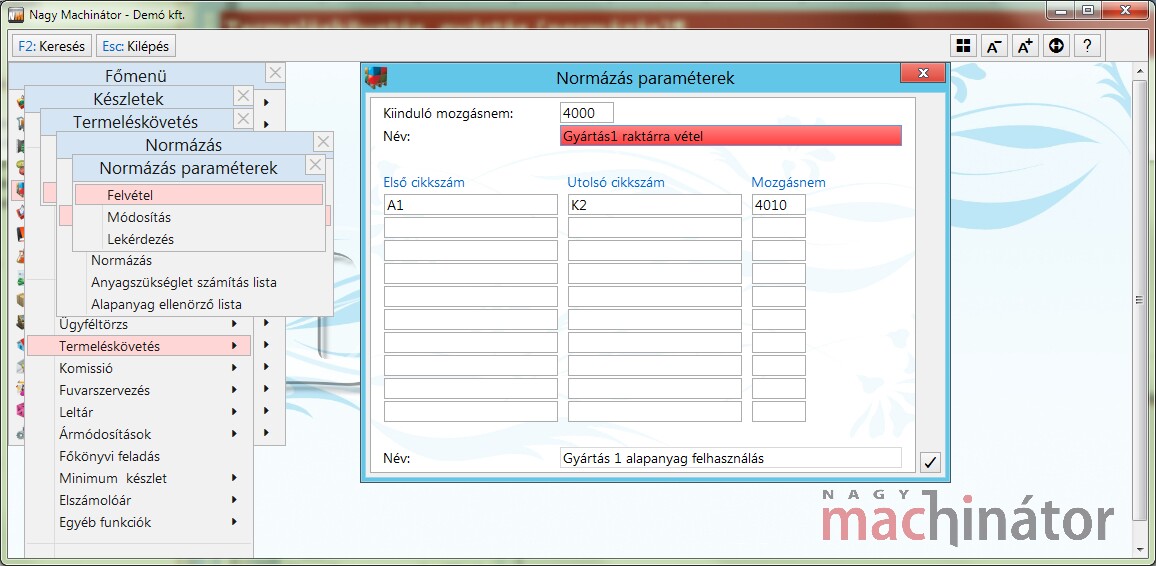Close the Normázás paraméterek menu panel
Image resolution: width=1156 pixels, height=566 pixels.
click(315, 165)
